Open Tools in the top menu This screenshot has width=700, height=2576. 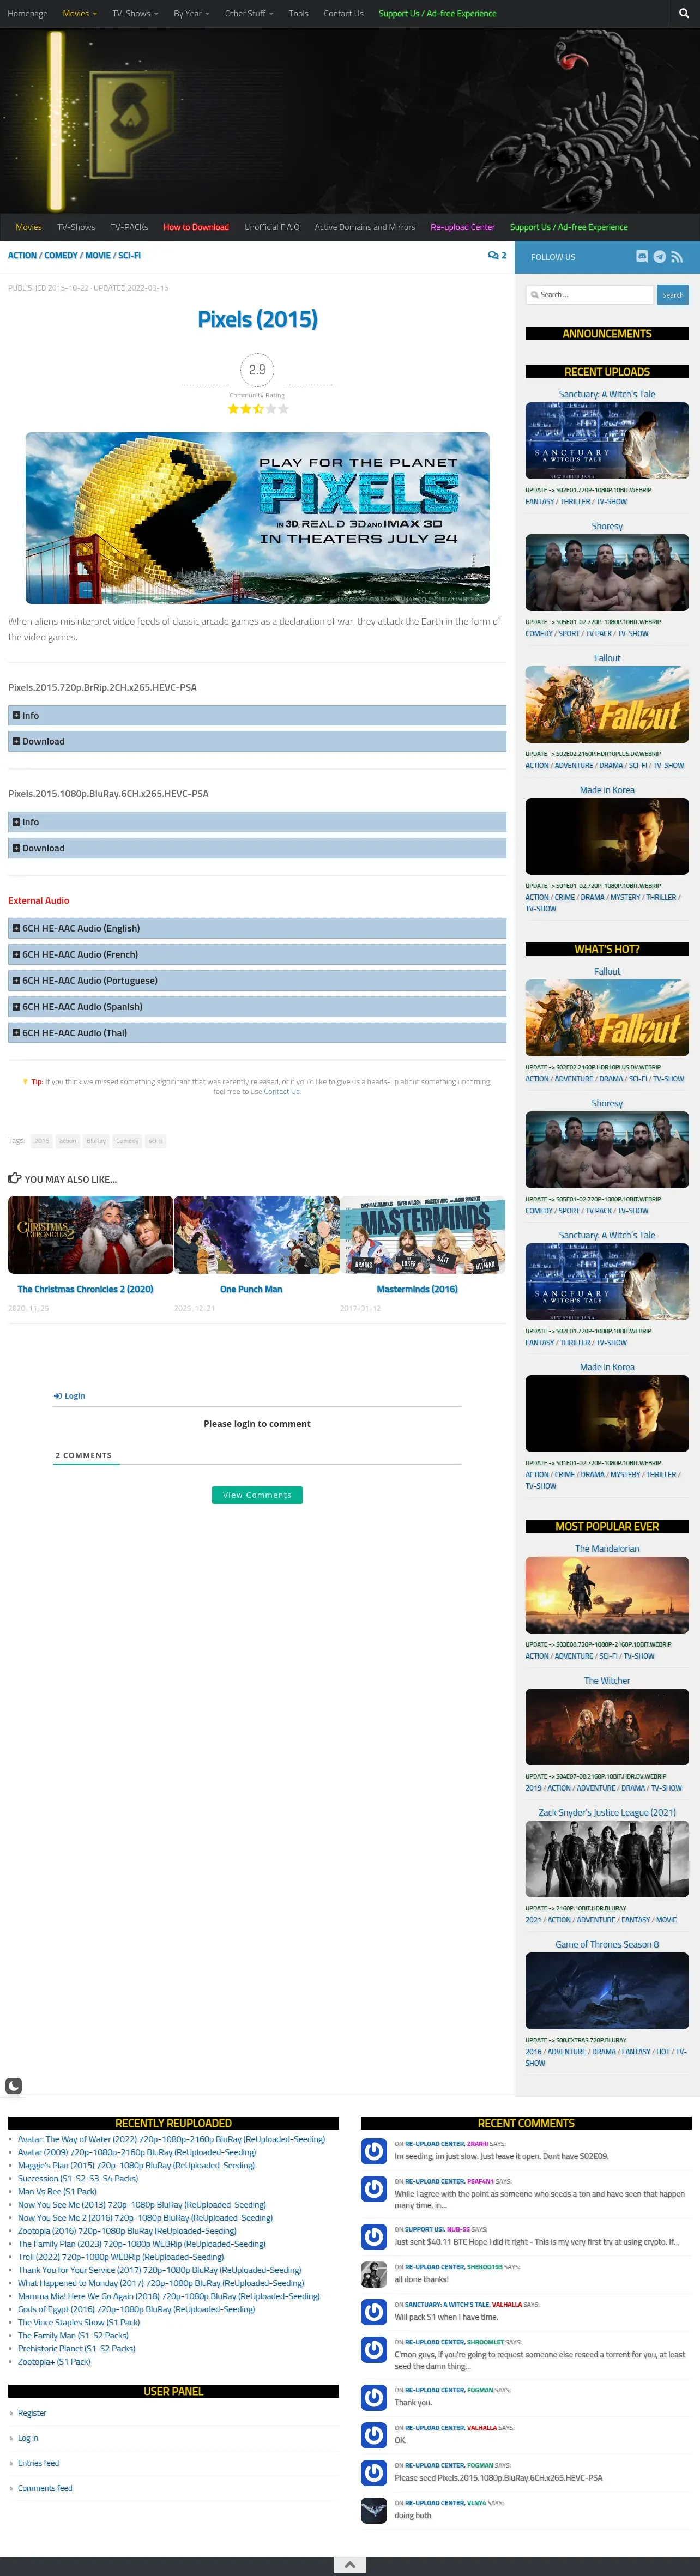[x=298, y=14]
